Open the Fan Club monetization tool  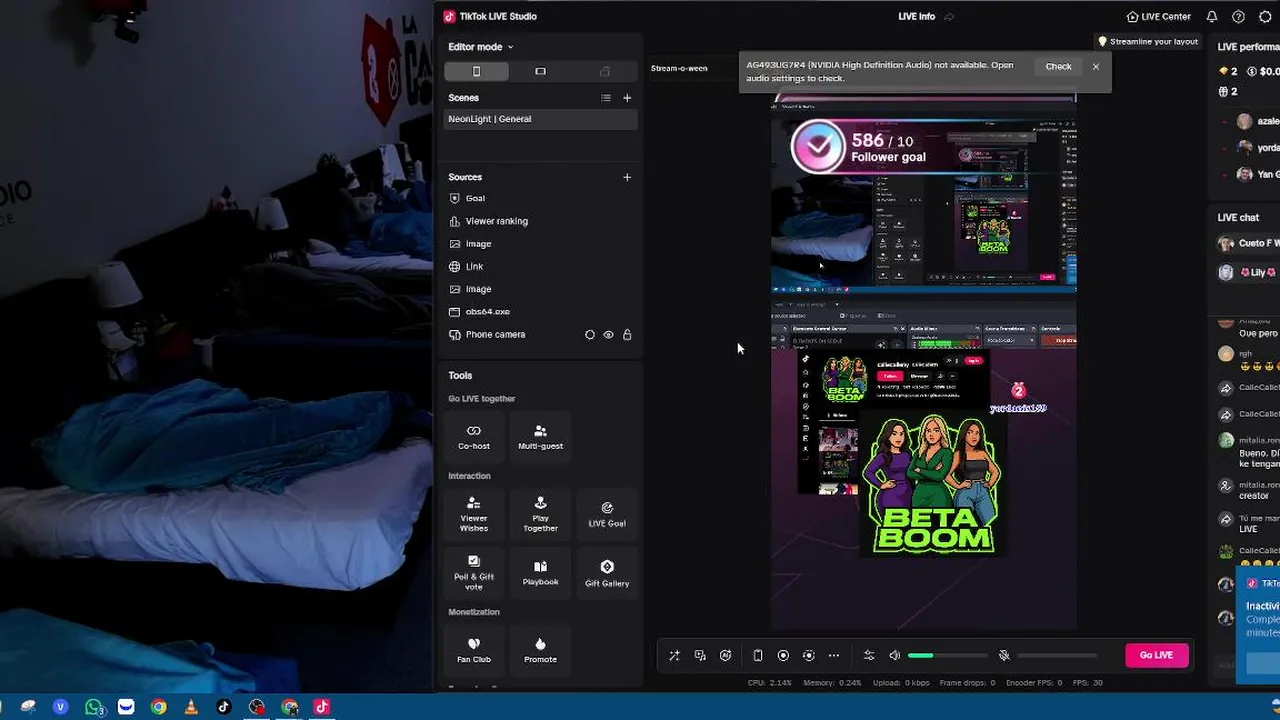(474, 650)
